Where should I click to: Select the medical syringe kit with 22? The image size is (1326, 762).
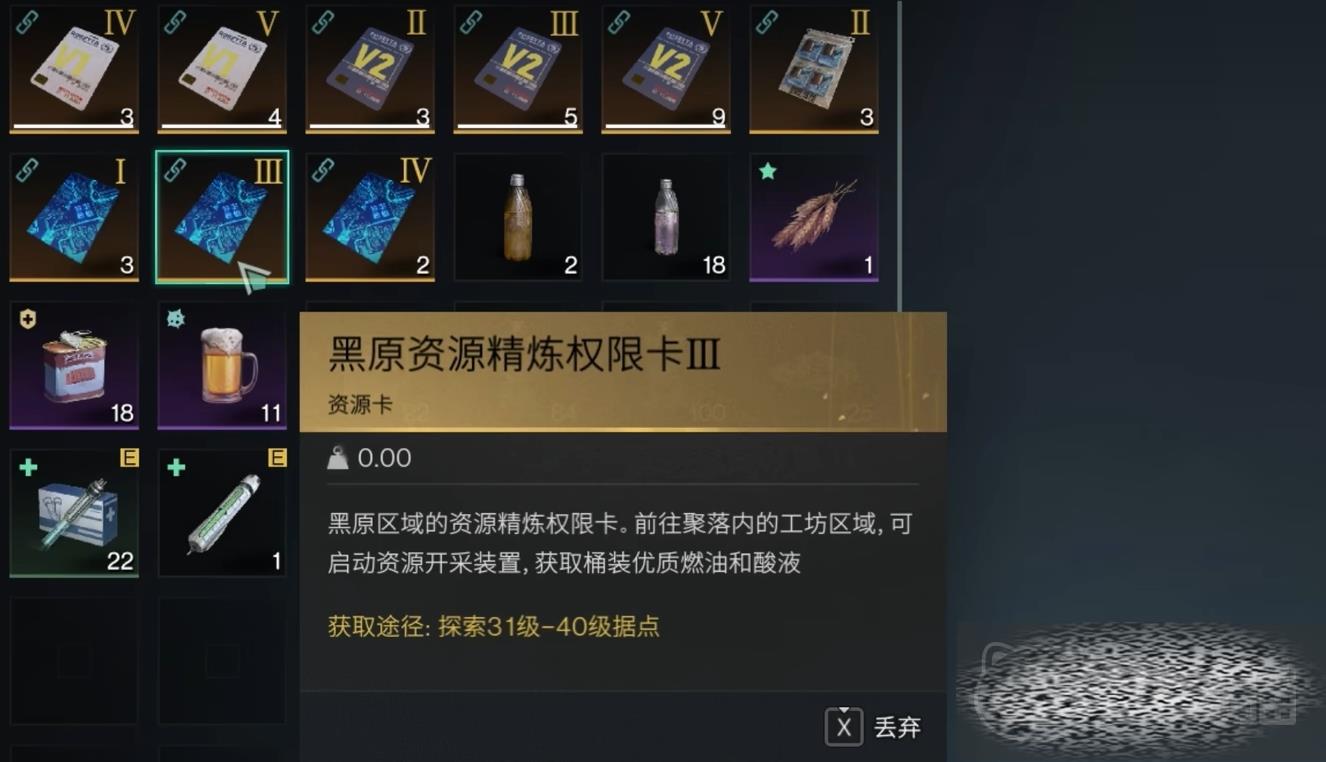(74, 513)
